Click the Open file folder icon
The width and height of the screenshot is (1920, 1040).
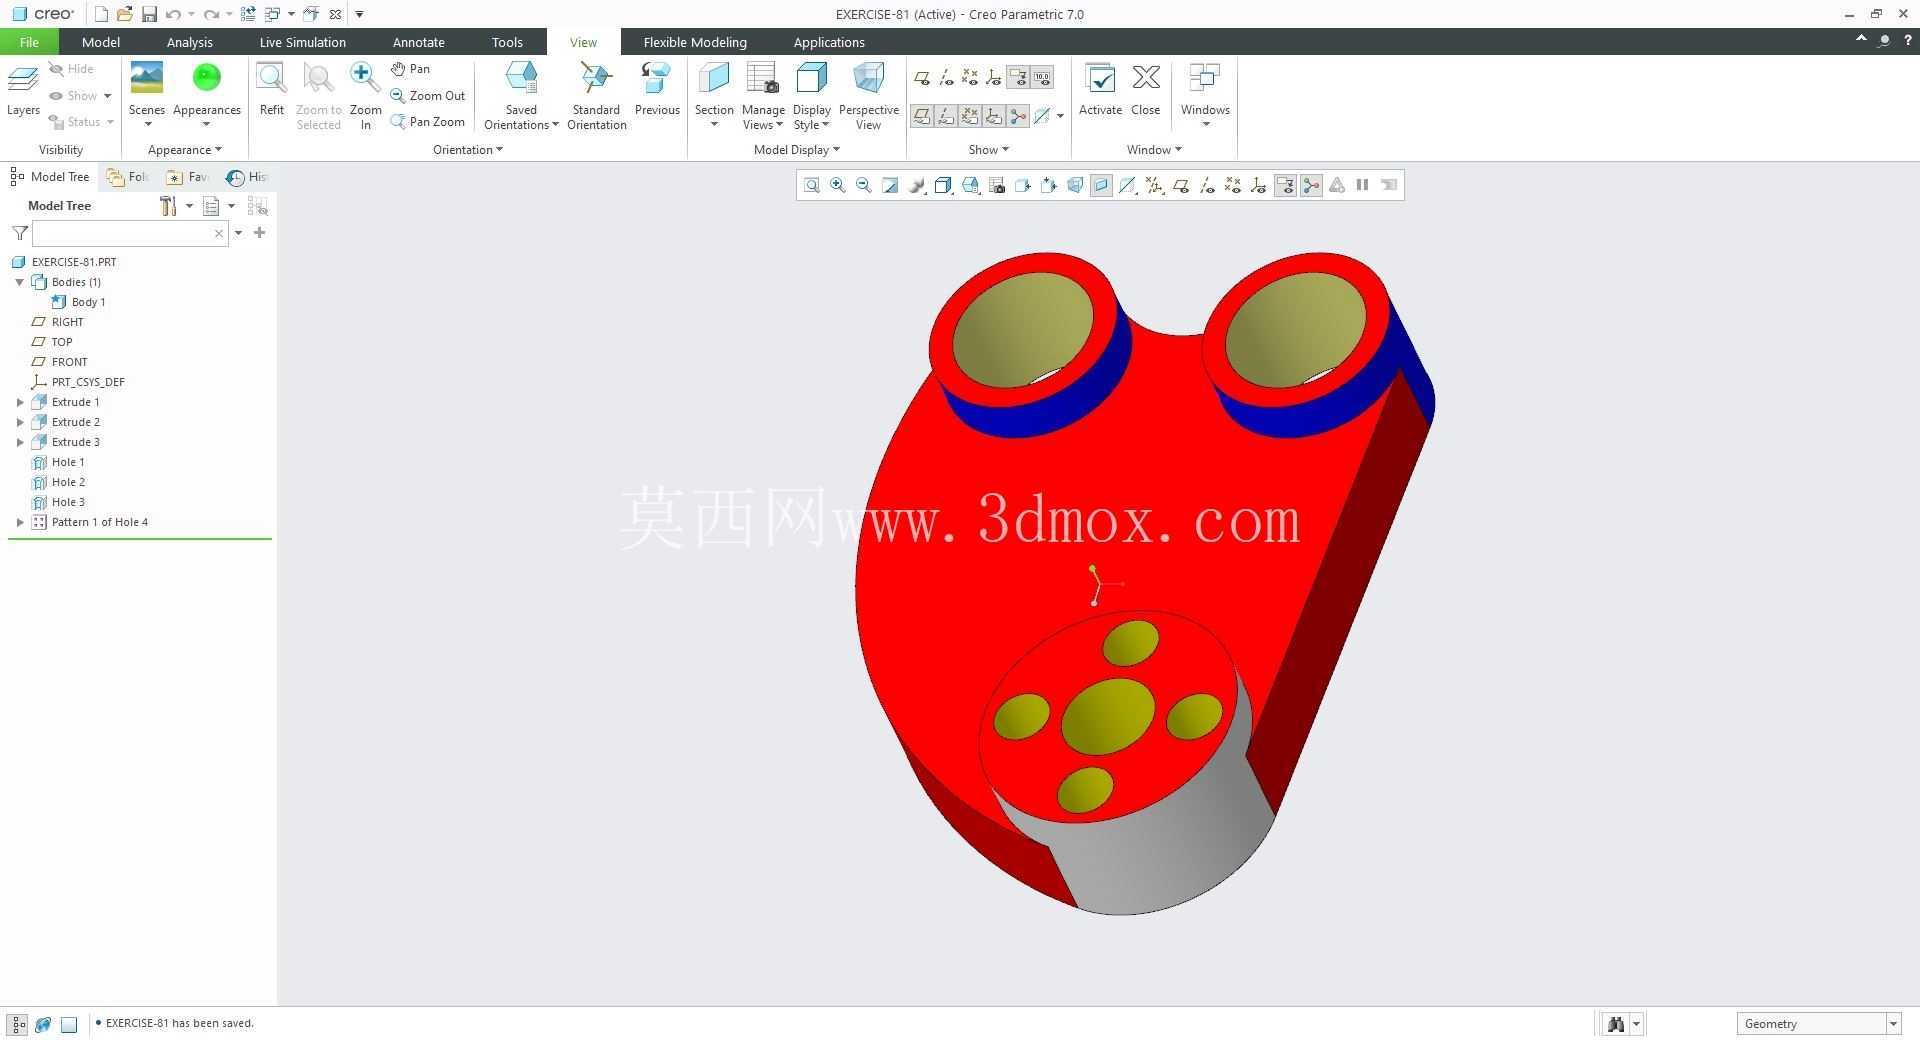124,14
